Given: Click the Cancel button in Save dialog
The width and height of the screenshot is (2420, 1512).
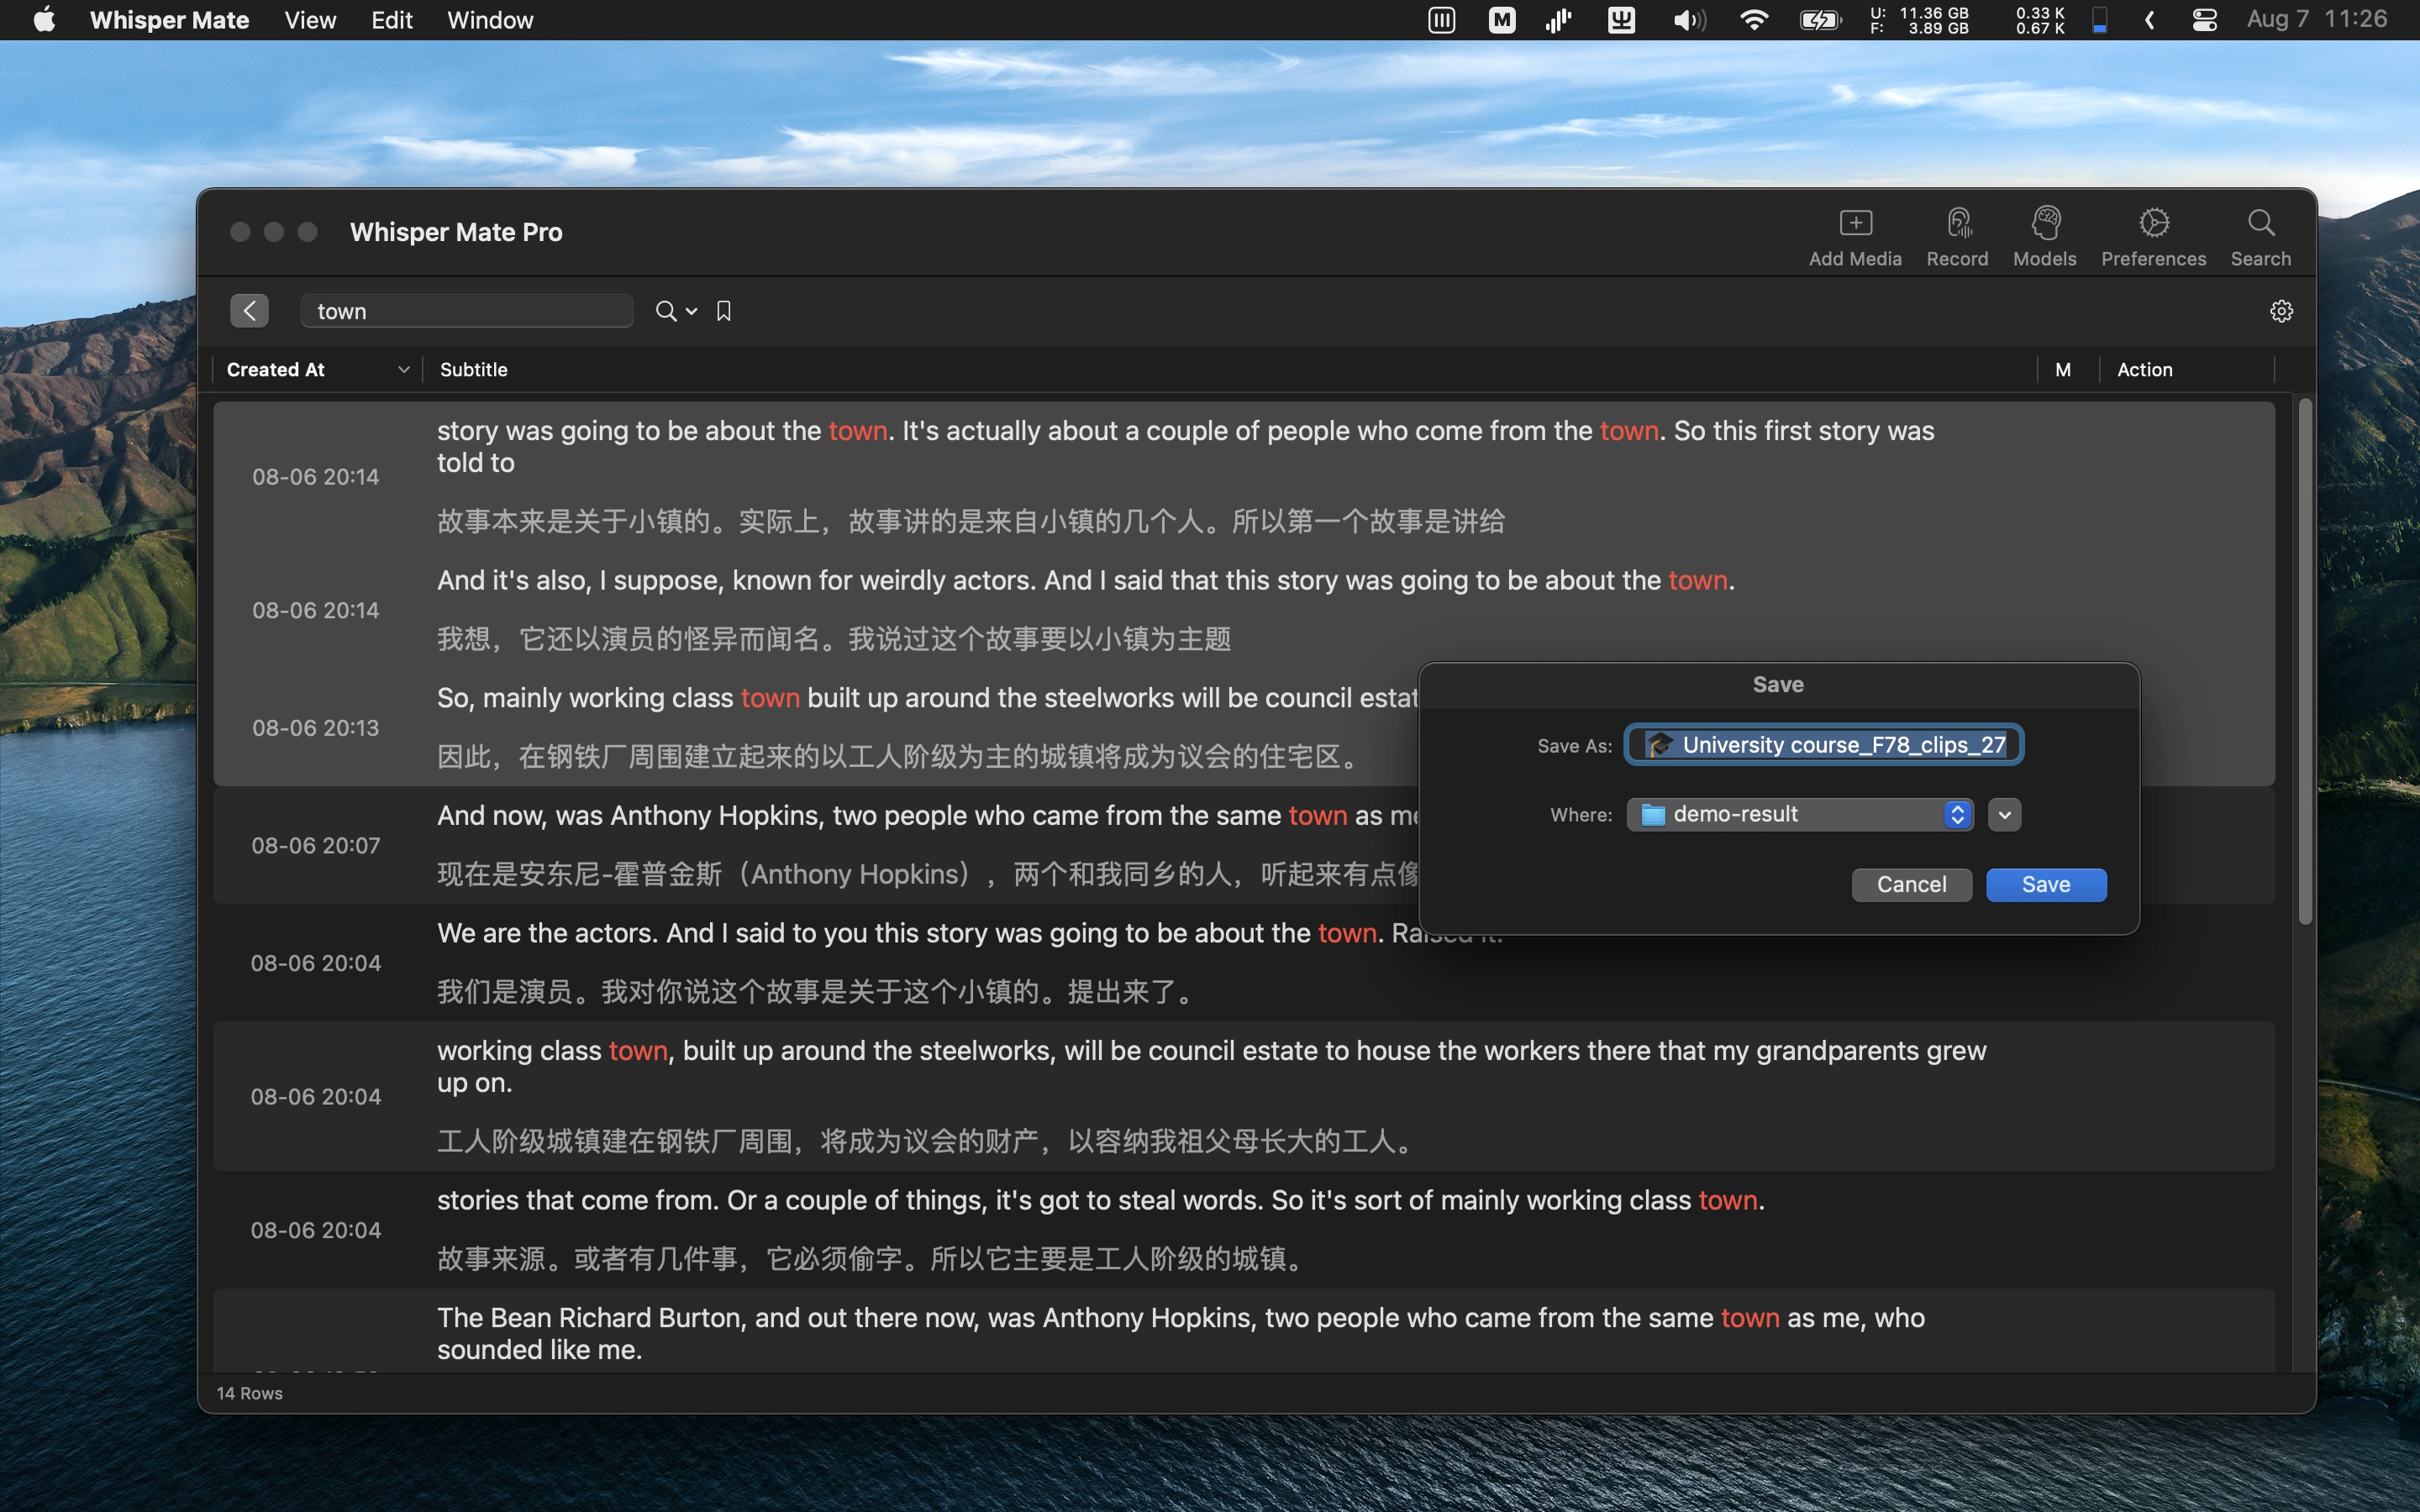Looking at the screenshot, I should tap(1911, 884).
